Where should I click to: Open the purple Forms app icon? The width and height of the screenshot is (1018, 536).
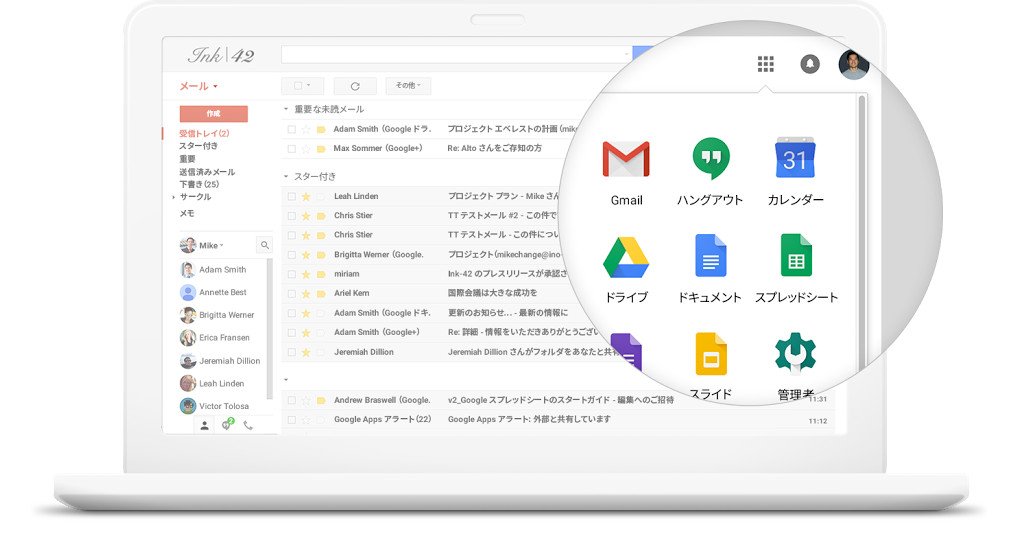pyautogui.click(x=627, y=352)
